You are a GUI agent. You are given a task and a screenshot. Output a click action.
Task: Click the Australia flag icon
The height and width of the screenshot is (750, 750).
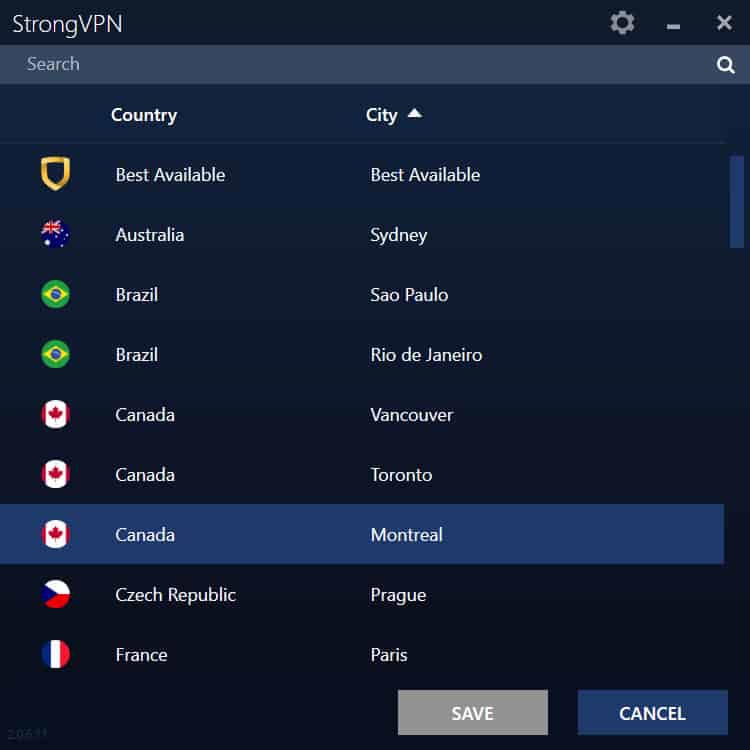pos(55,234)
